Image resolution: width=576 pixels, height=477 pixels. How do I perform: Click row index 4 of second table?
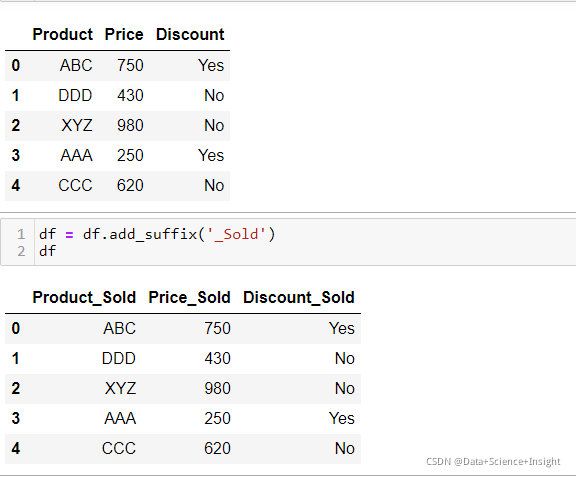[x=15, y=448]
